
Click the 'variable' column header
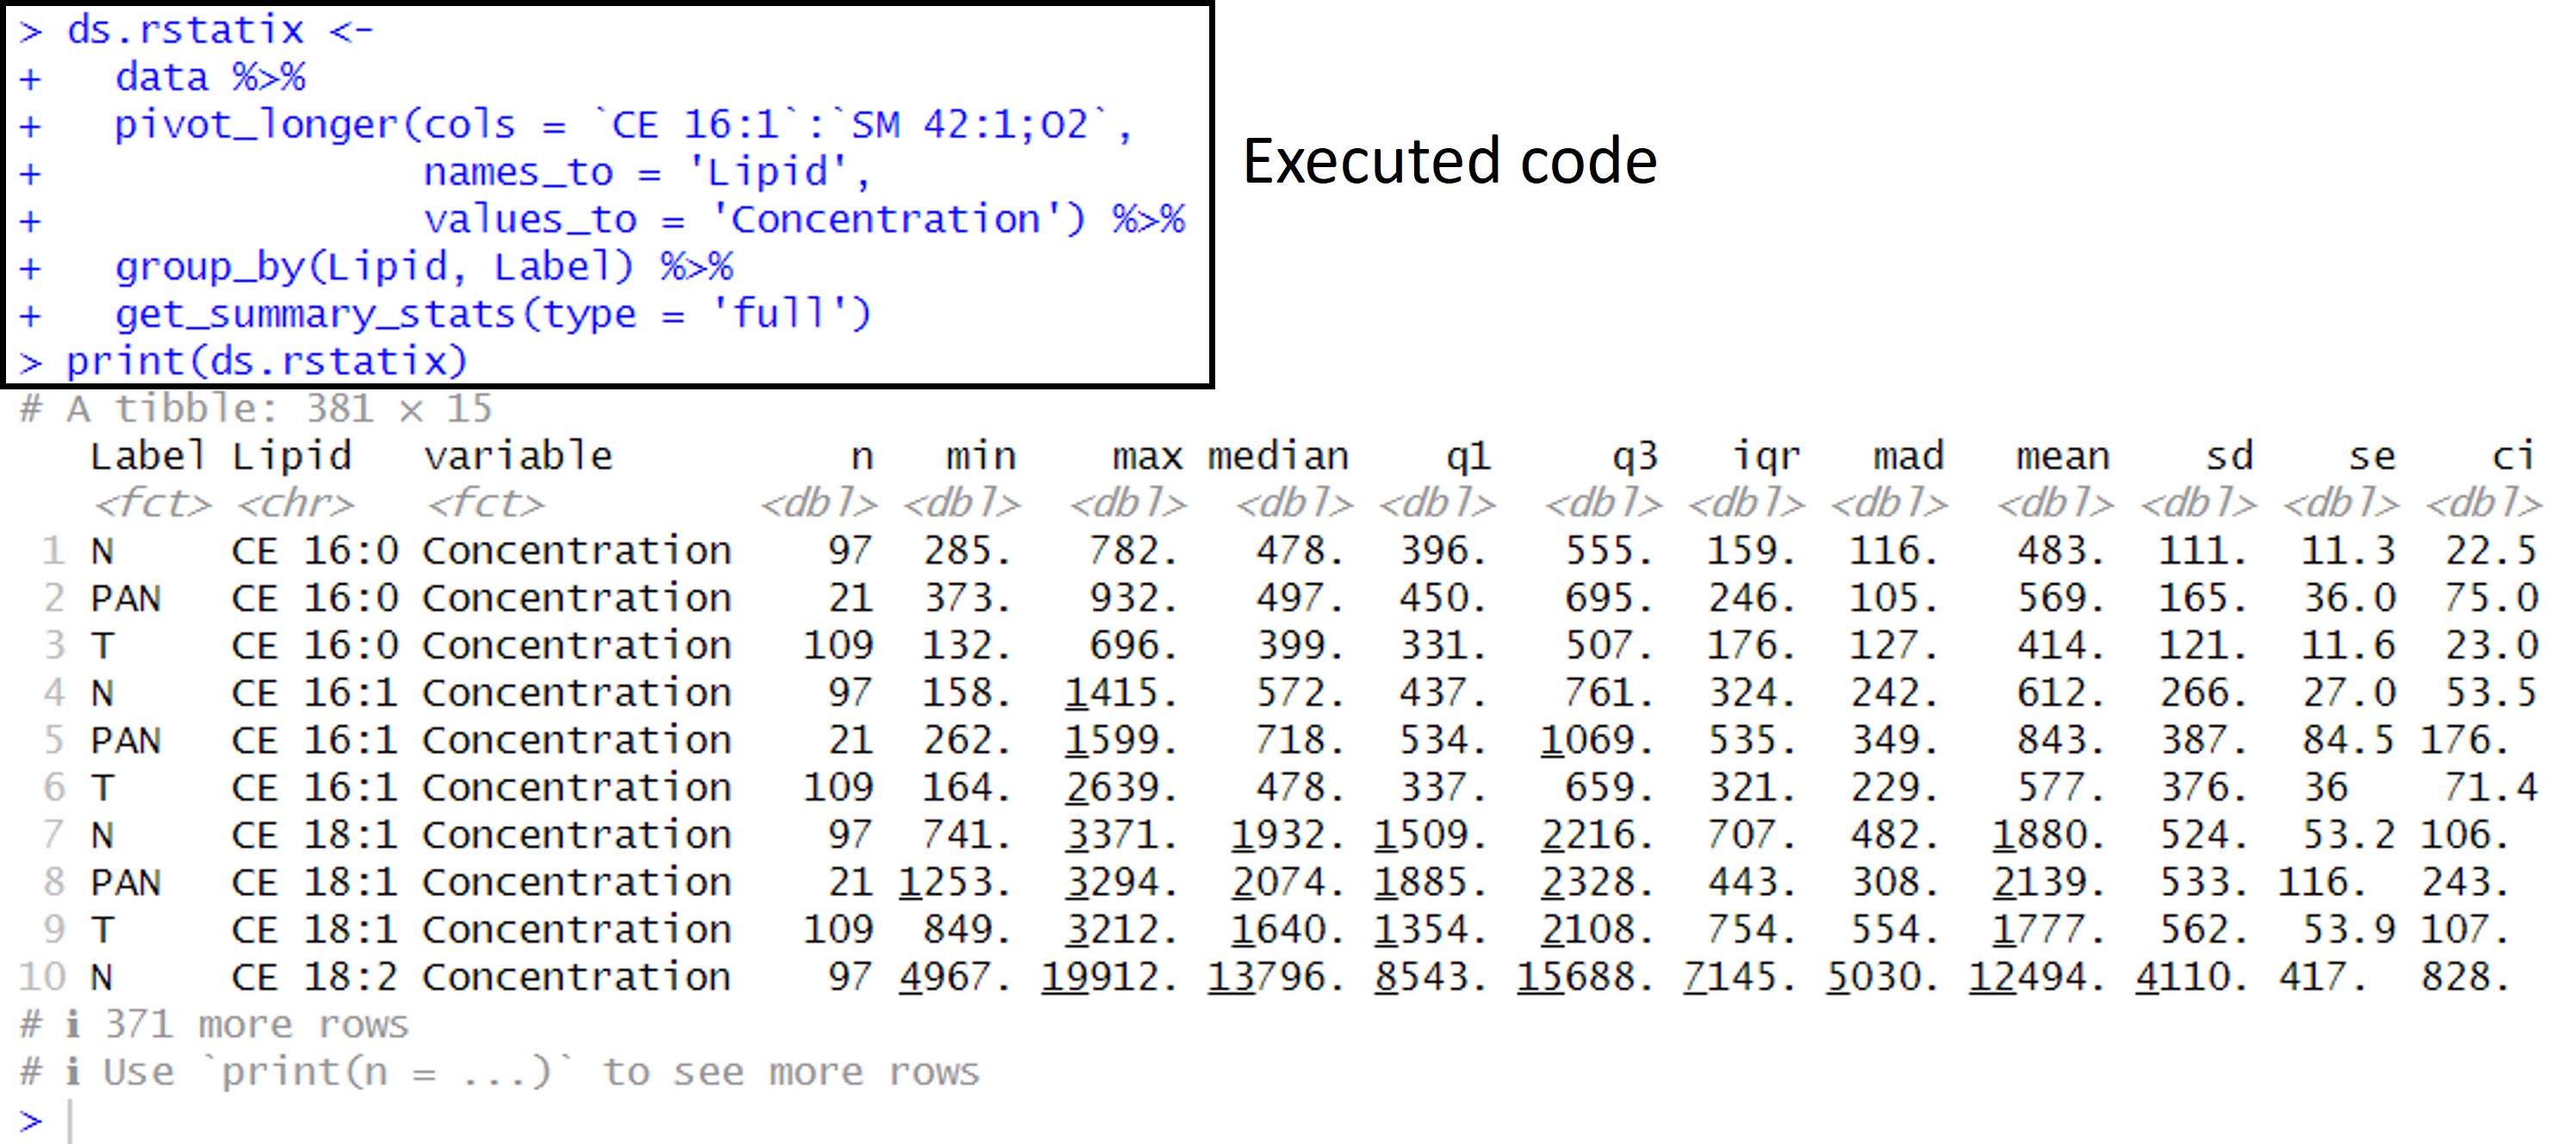[x=518, y=456]
